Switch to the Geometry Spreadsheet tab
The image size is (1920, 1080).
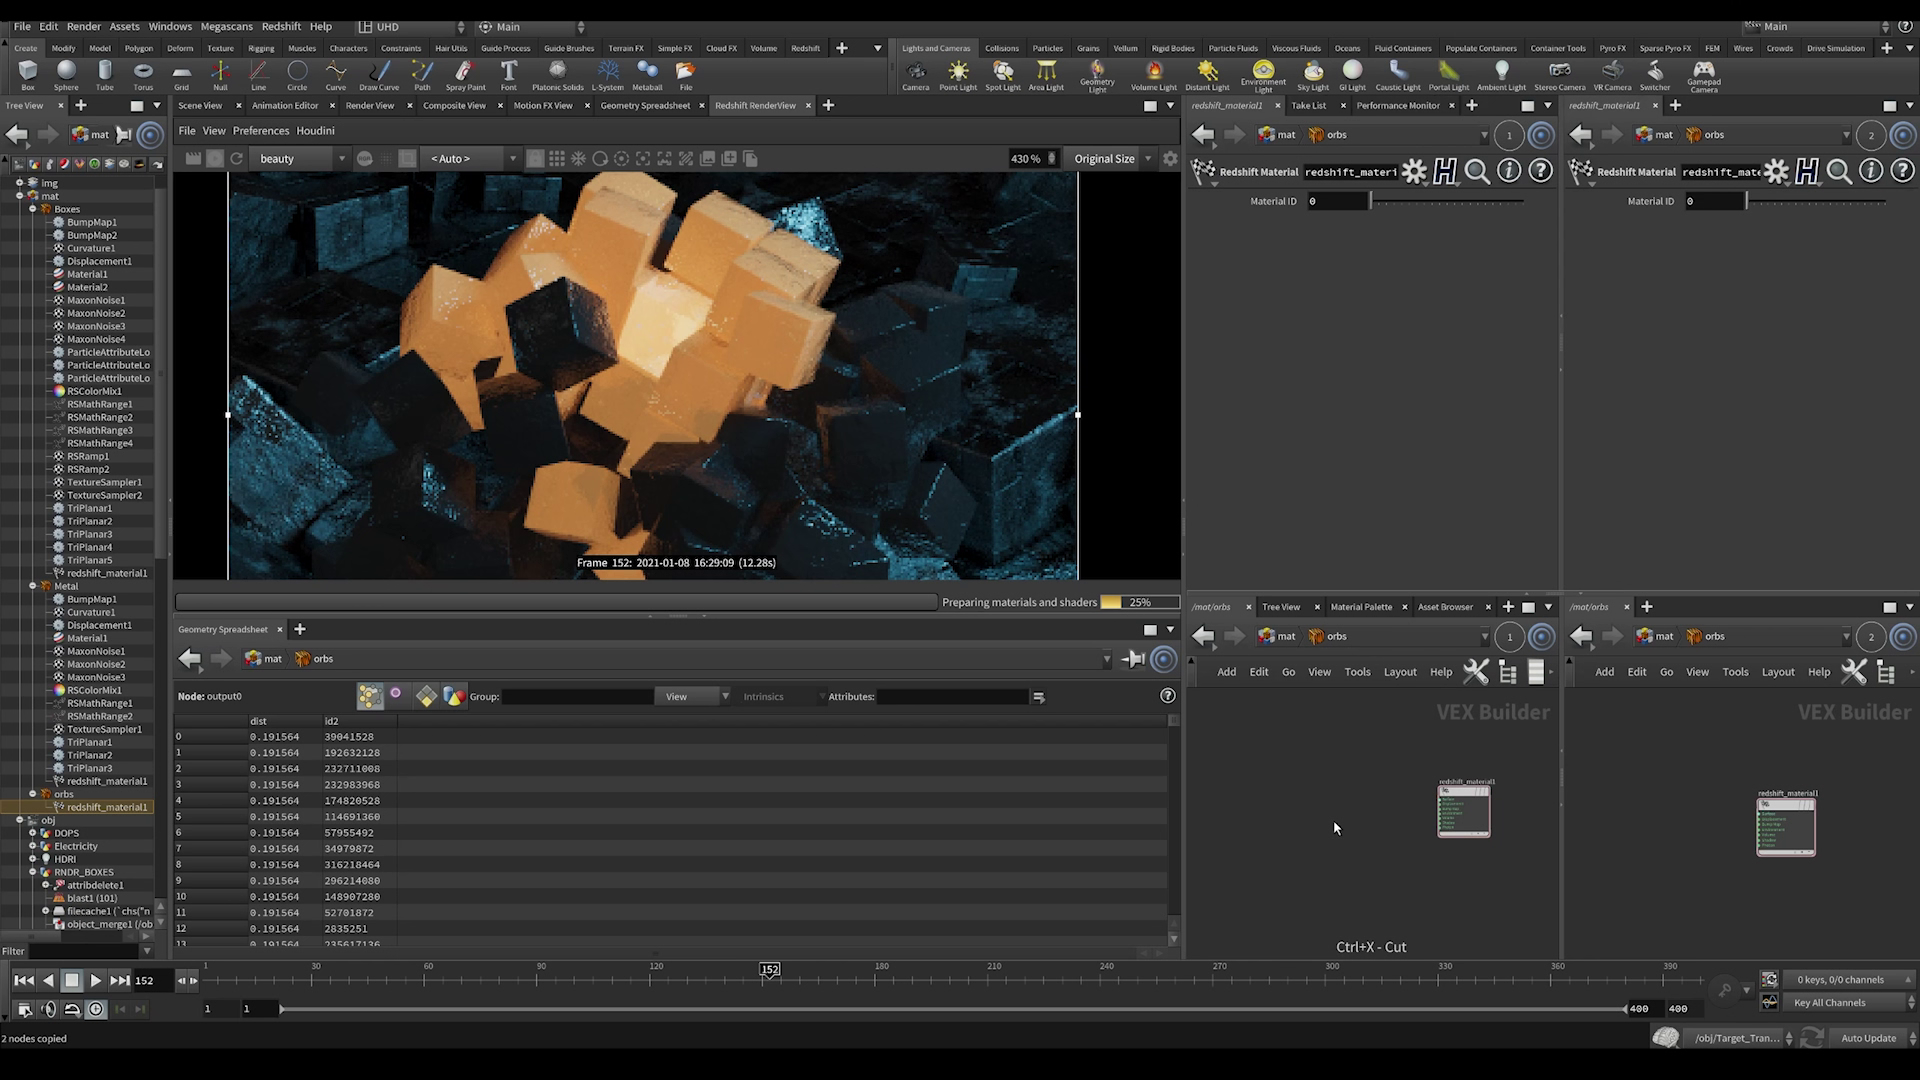coord(645,105)
